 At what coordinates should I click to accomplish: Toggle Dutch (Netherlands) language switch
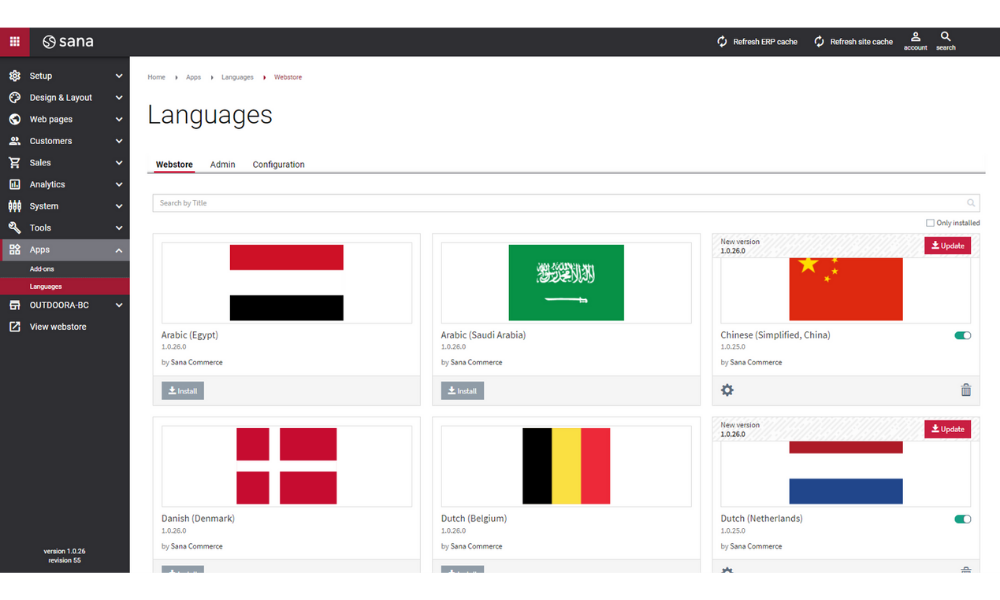tap(963, 519)
